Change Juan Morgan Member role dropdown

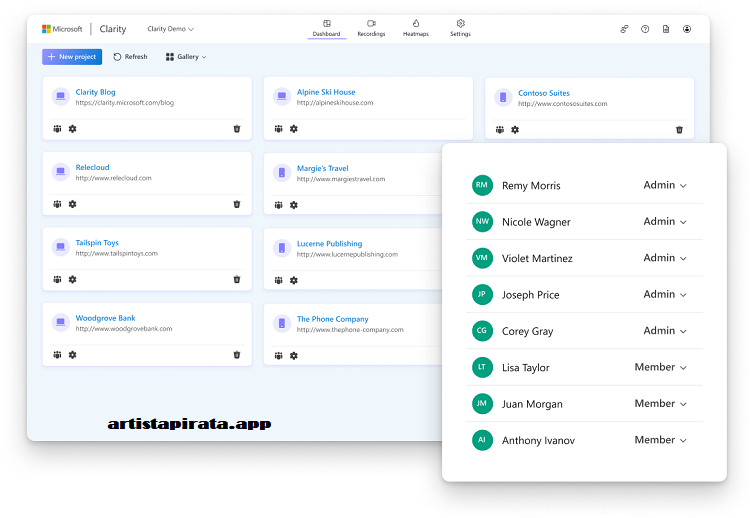tap(661, 403)
